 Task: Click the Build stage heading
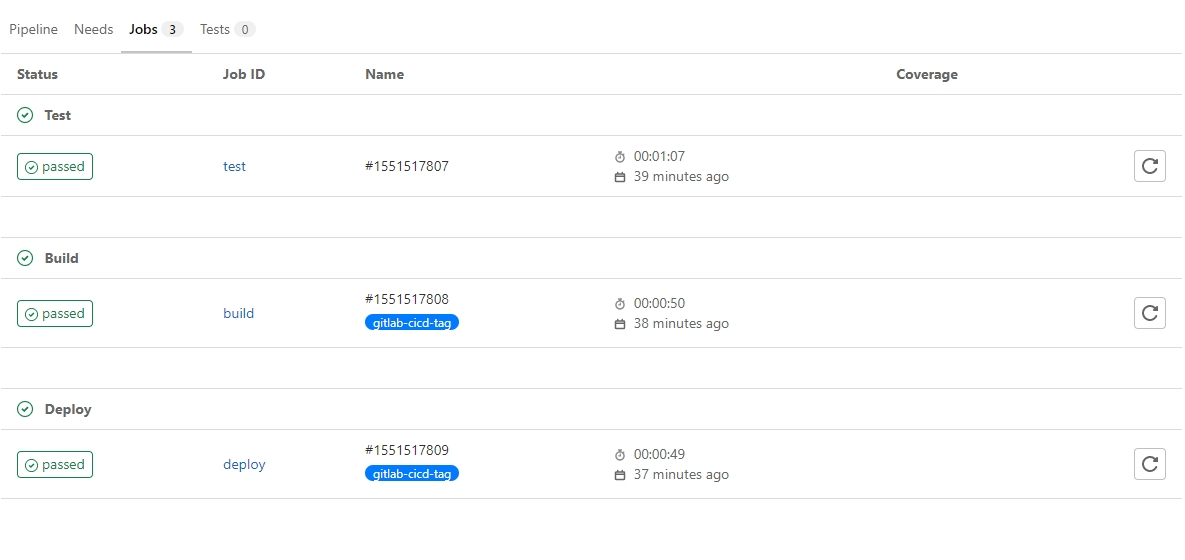[61, 258]
